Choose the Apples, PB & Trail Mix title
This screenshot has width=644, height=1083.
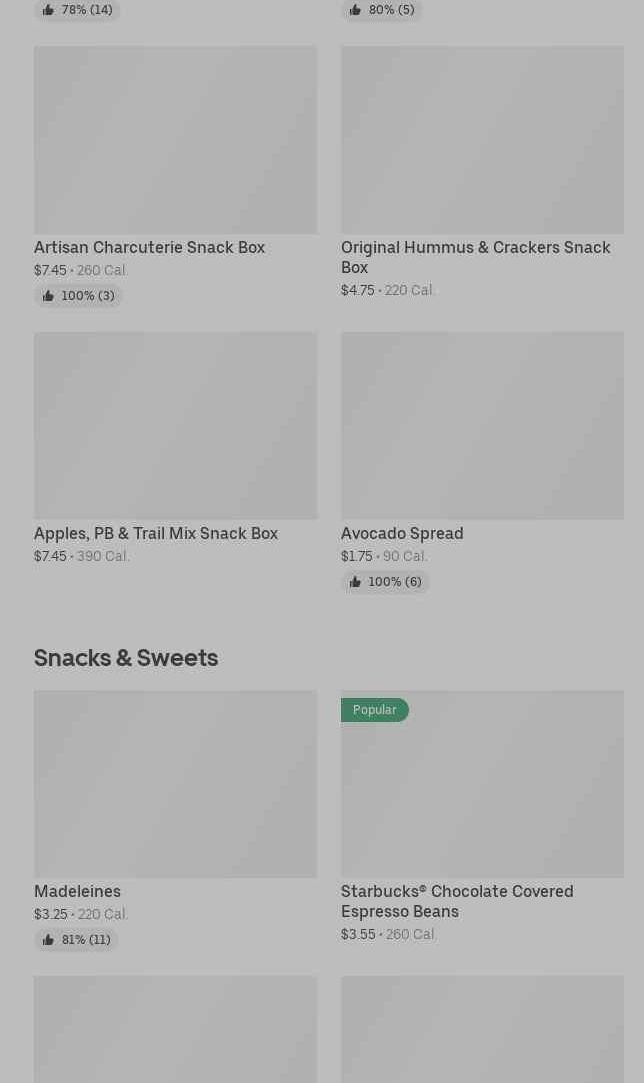(x=156, y=533)
